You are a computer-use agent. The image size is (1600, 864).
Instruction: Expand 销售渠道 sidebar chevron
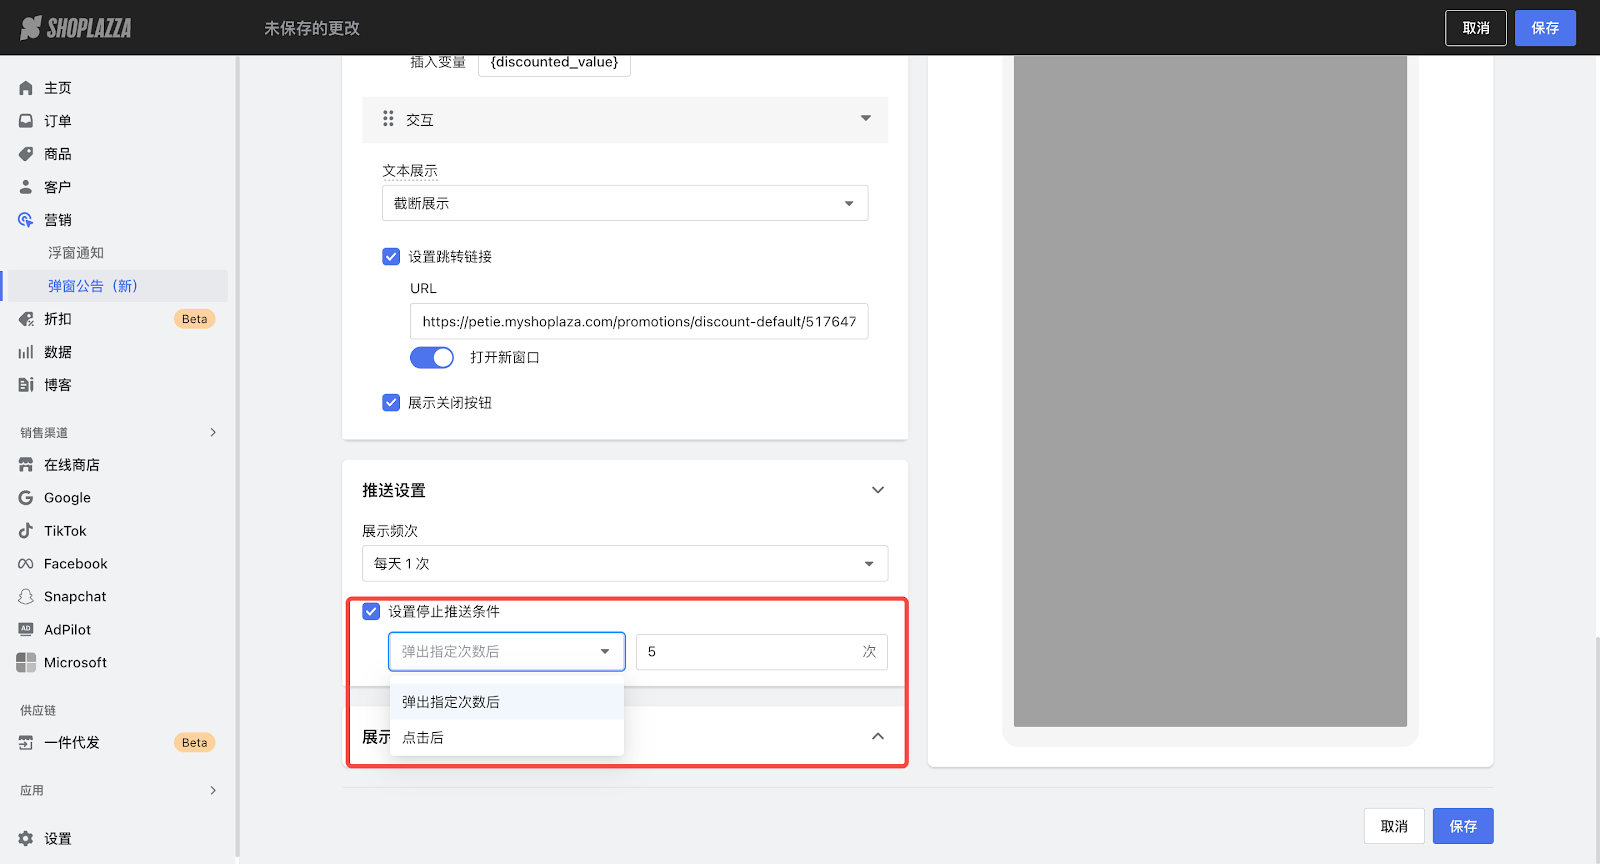[x=213, y=432]
